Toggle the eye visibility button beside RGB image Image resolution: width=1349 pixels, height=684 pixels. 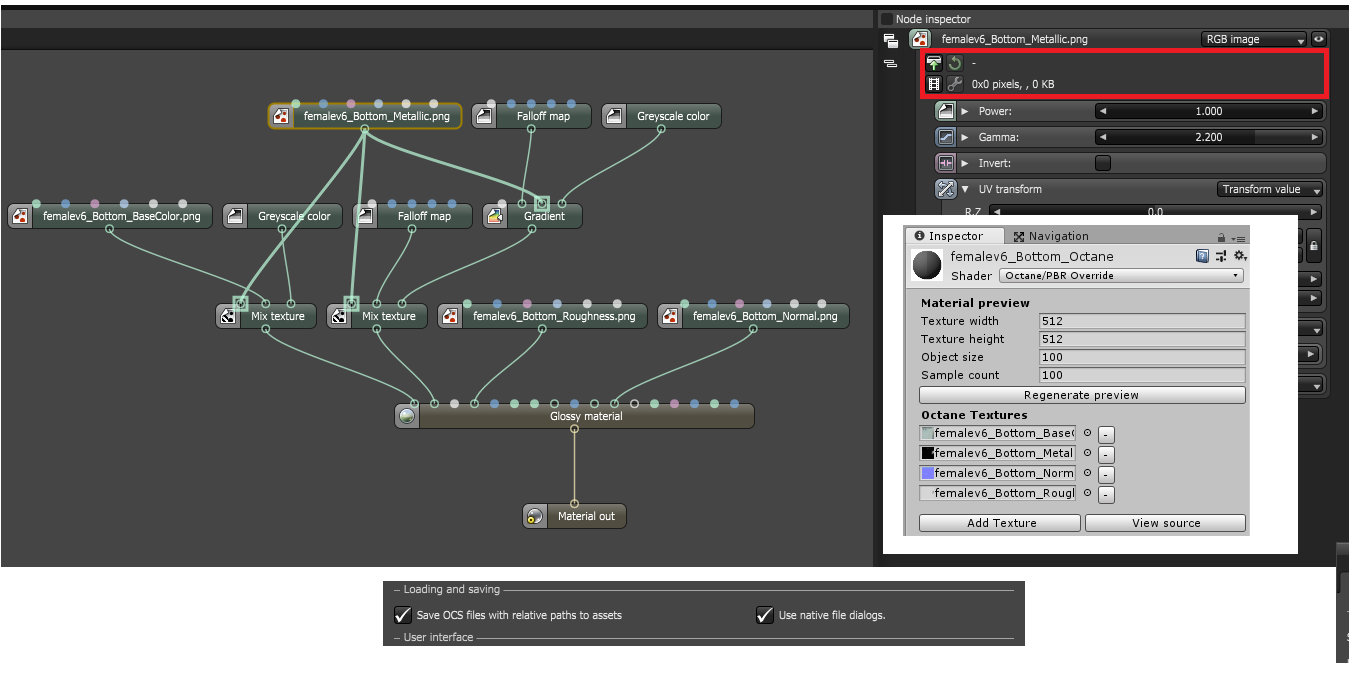click(1319, 39)
